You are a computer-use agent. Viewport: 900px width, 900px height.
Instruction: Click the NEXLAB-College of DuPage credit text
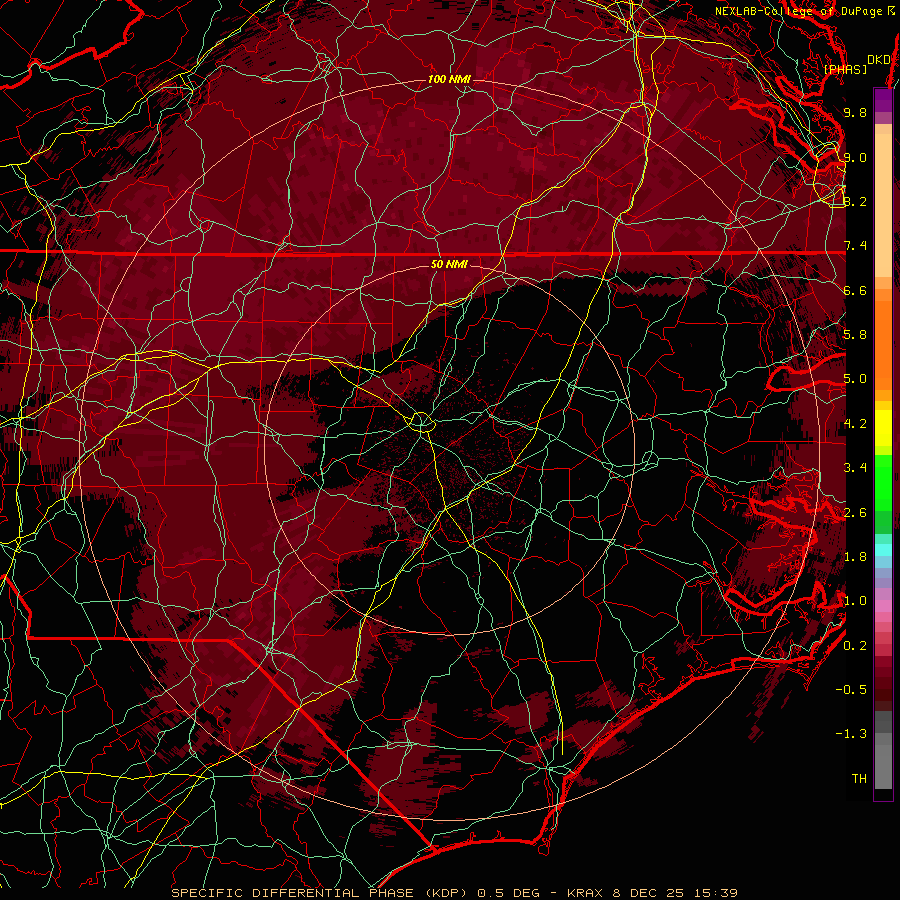(x=805, y=11)
